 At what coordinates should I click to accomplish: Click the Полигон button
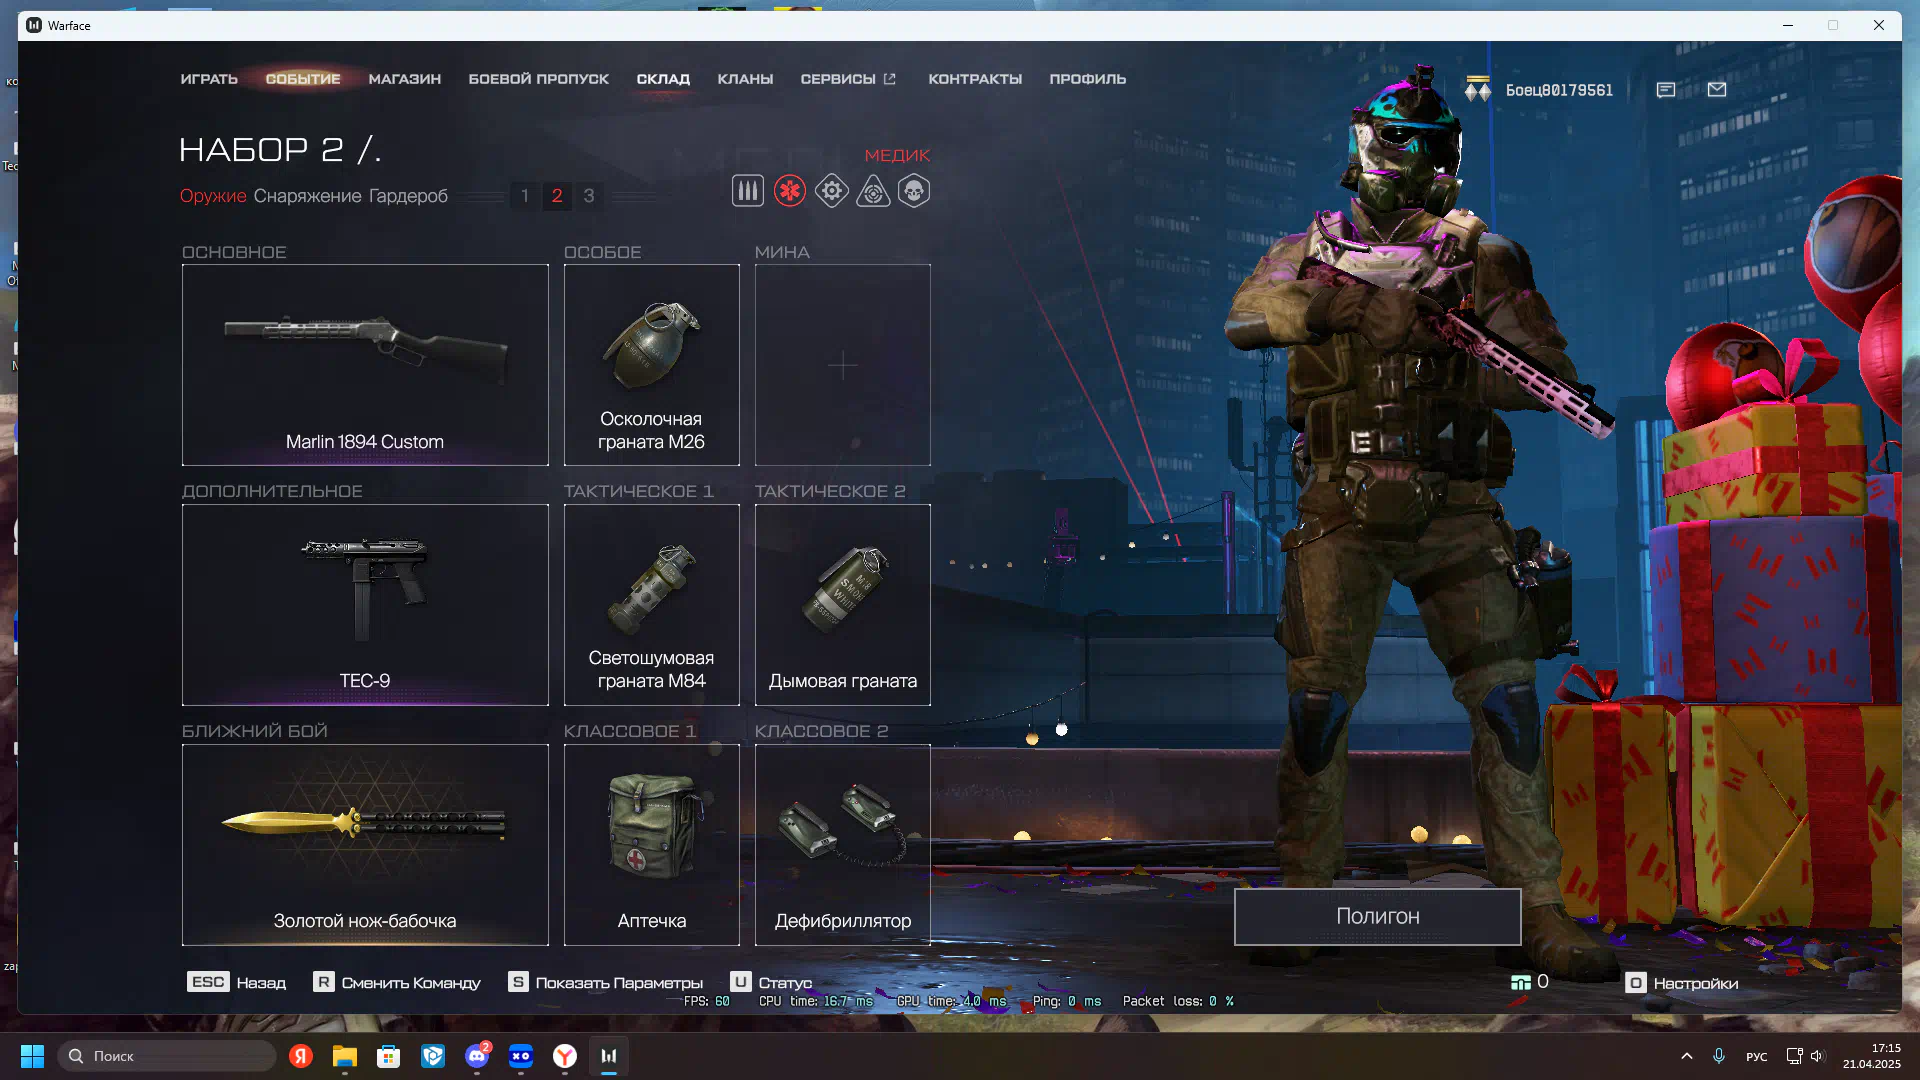[x=1378, y=917]
